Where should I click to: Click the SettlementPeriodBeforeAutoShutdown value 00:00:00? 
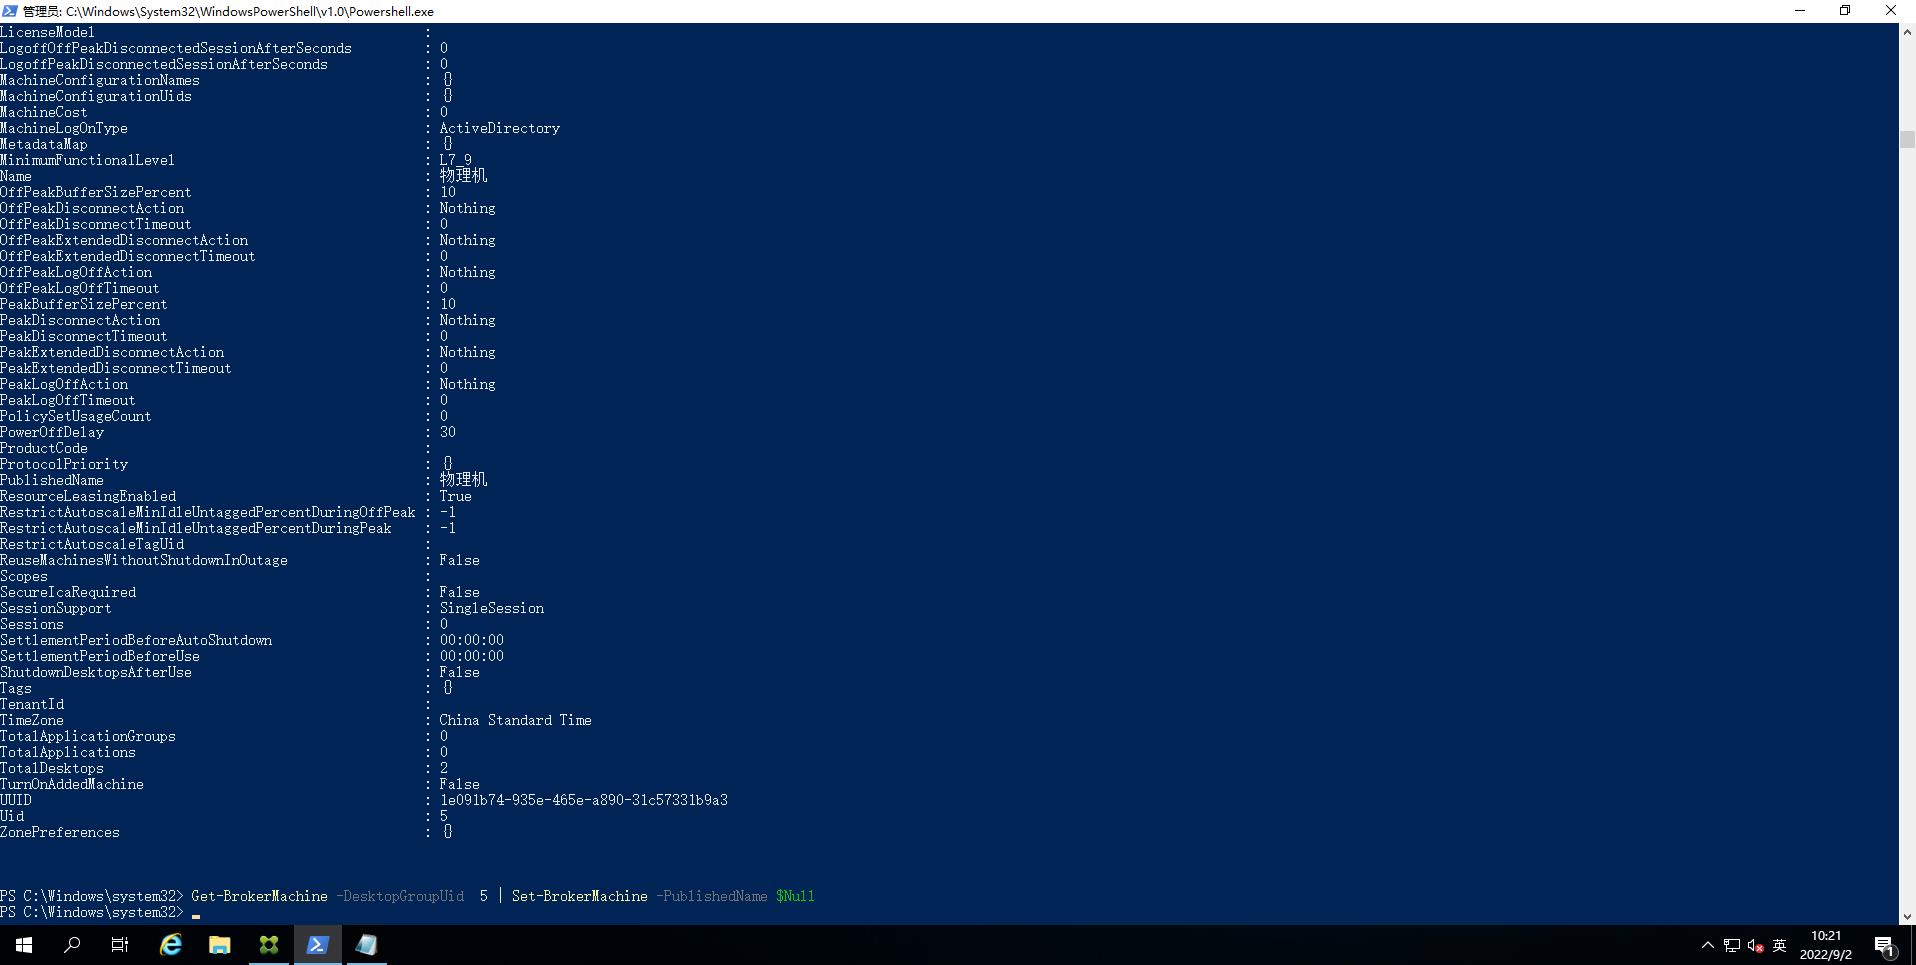tap(471, 640)
